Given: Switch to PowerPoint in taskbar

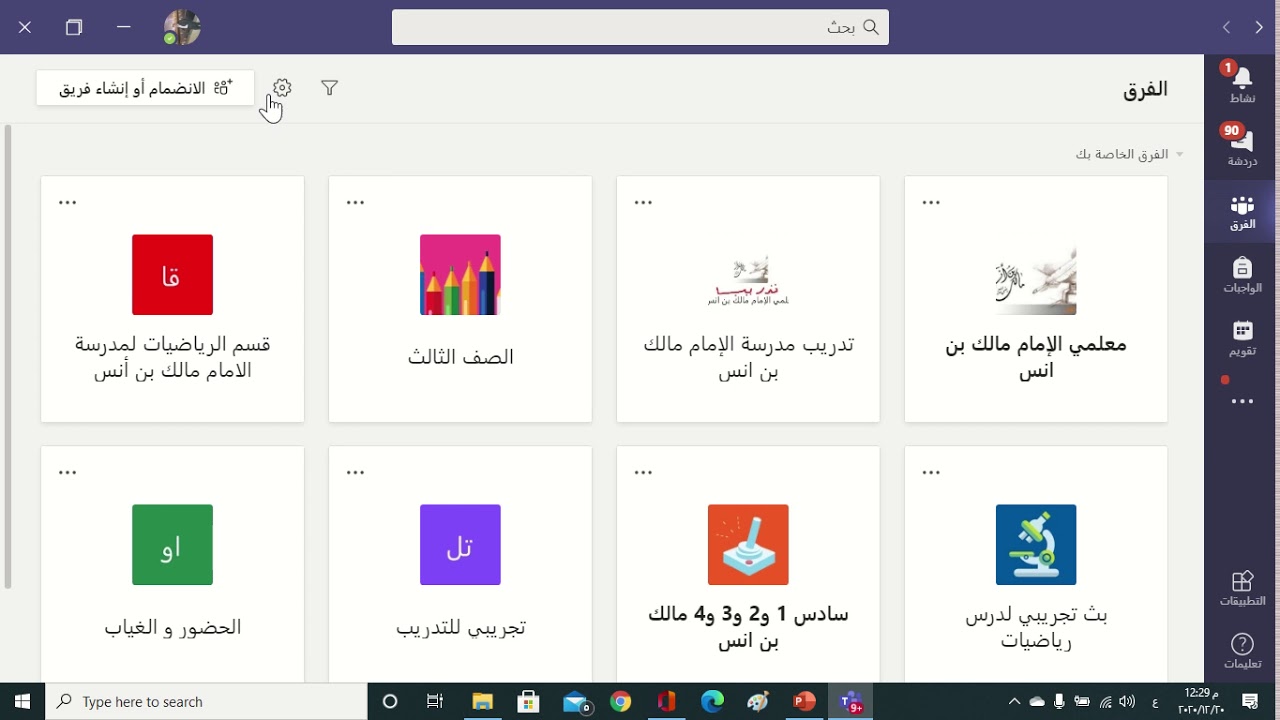Looking at the screenshot, I should coord(805,702).
